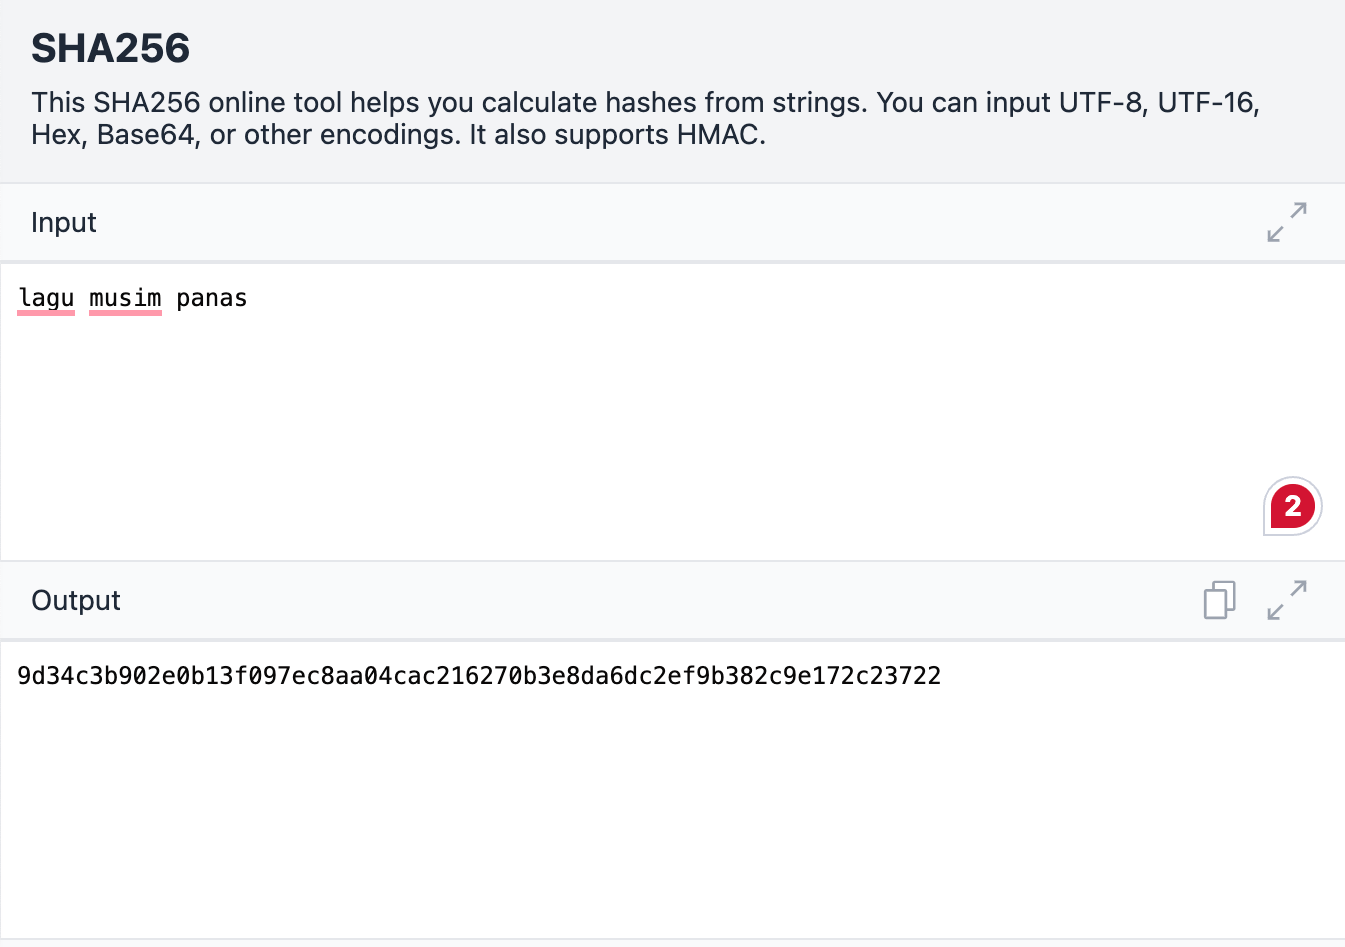Open the red spell-check badge showing 2
Viewport: 1345px width, 947px height.
(1292, 506)
